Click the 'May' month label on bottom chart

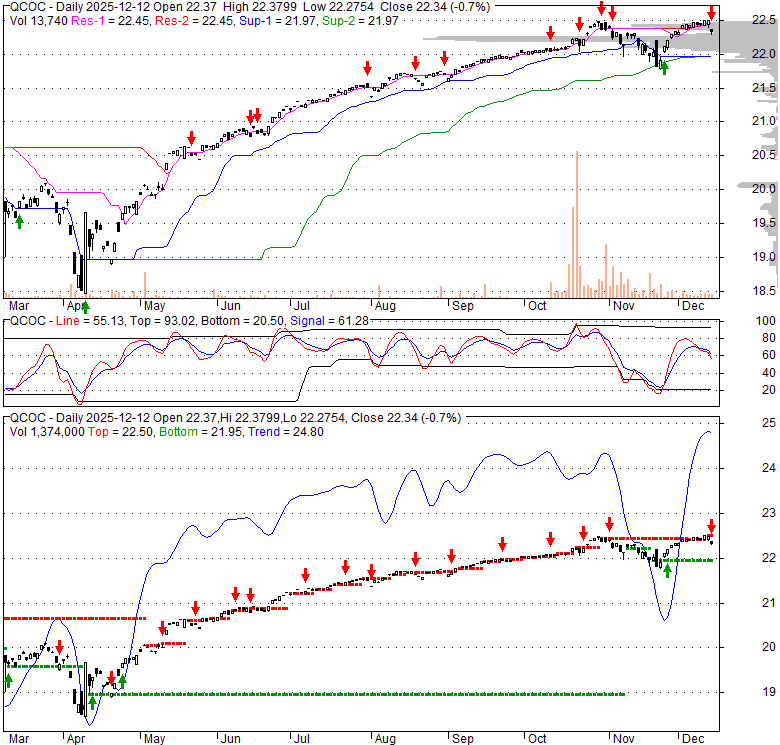(x=154, y=739)
